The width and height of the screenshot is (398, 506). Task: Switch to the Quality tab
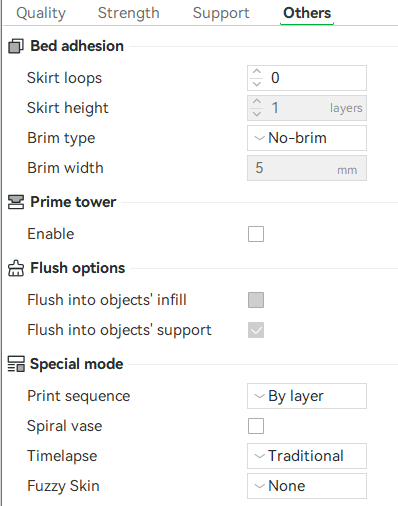click(x=41, y=13)
